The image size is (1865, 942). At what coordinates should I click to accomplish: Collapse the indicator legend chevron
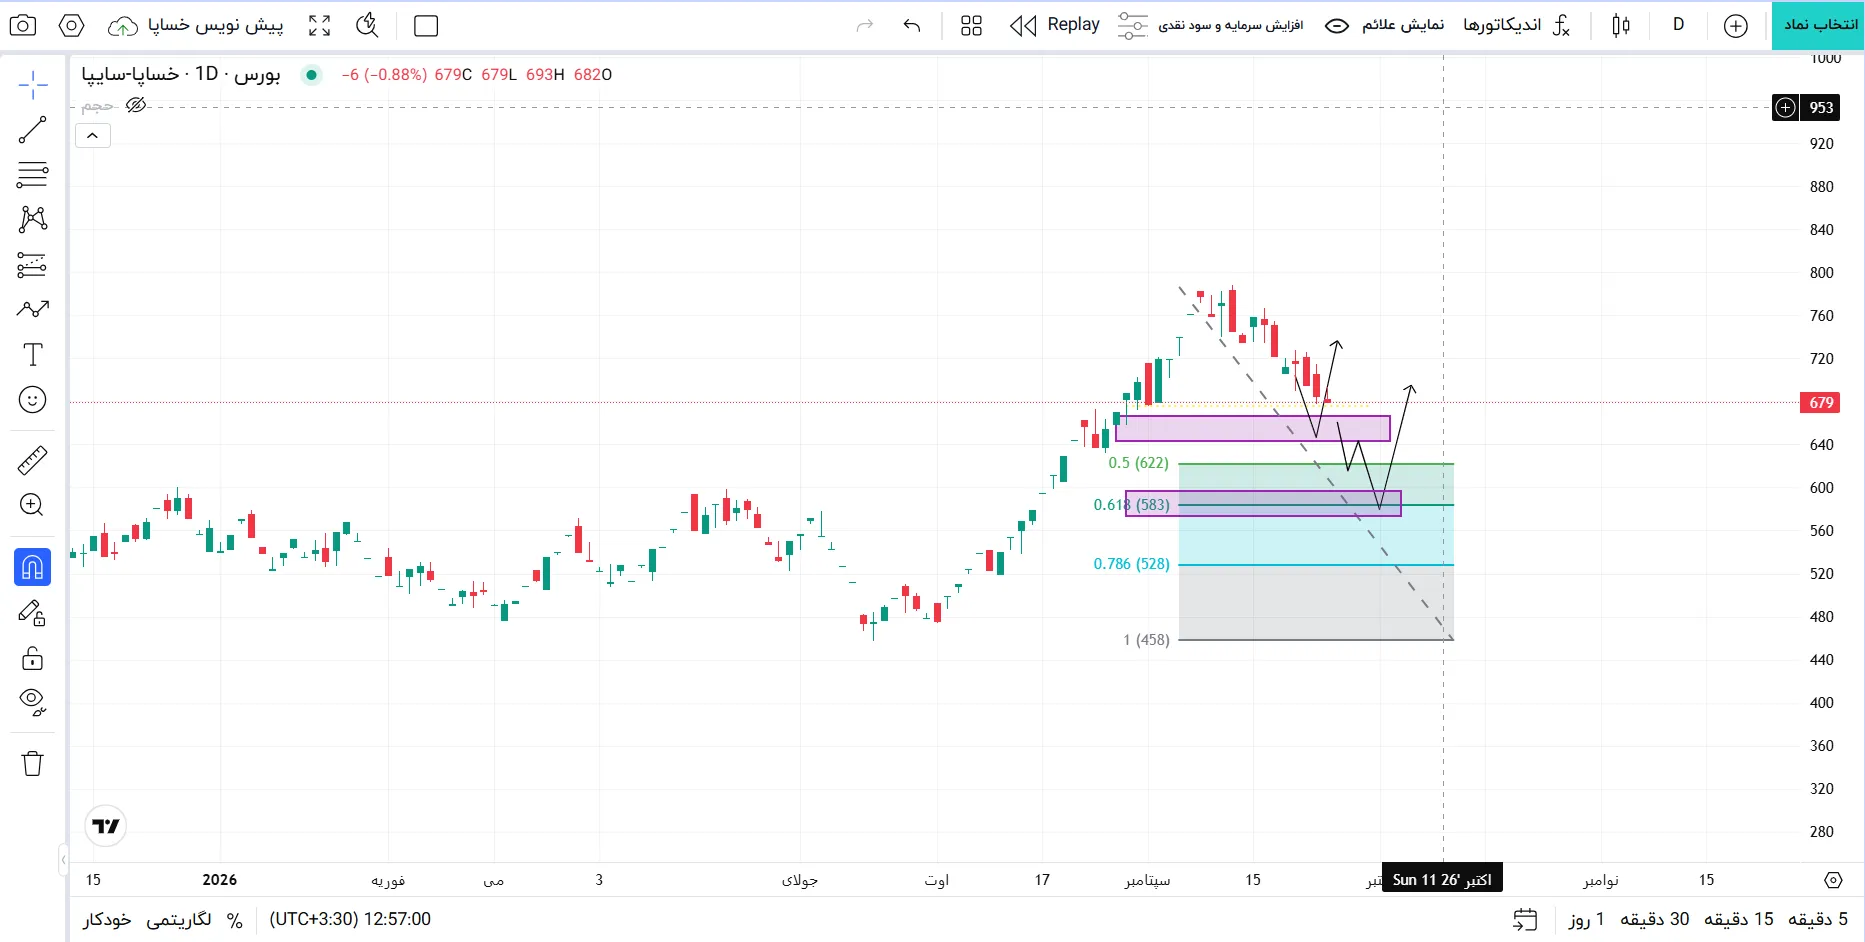pos(93,136)
